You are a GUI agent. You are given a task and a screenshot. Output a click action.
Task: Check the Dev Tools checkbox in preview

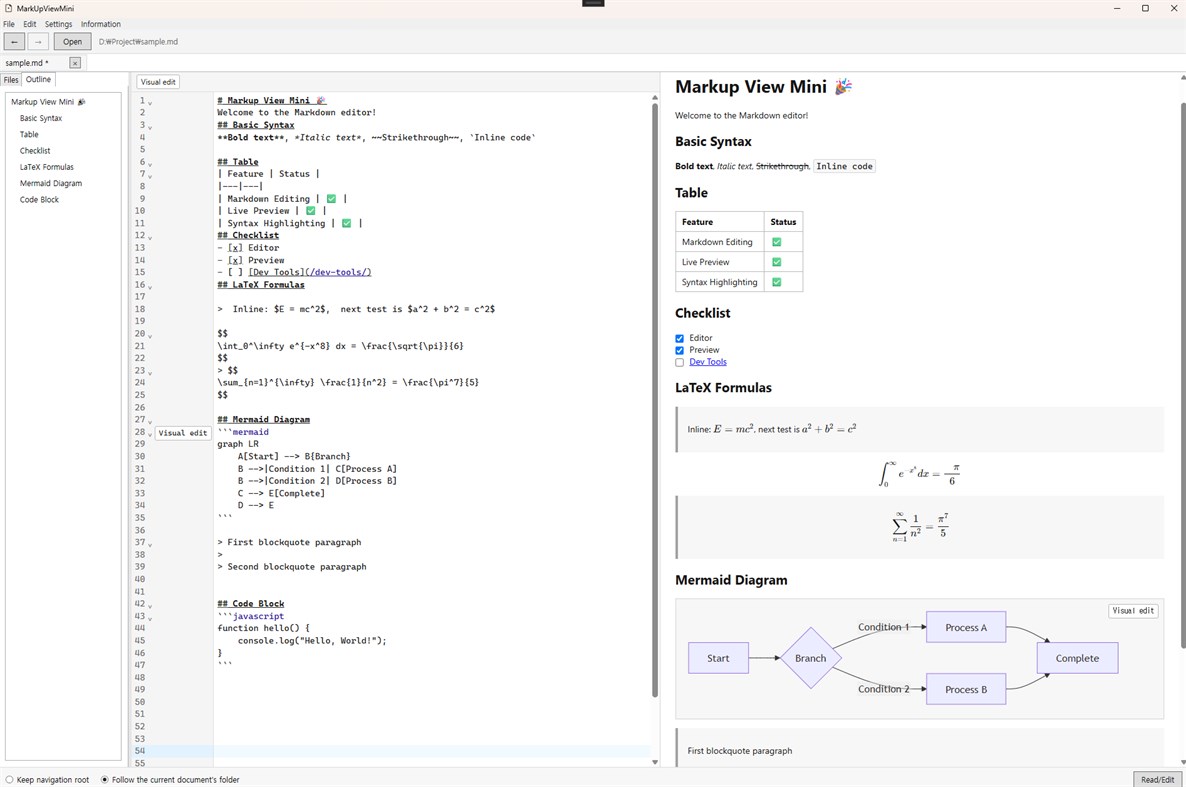point(679,362)
